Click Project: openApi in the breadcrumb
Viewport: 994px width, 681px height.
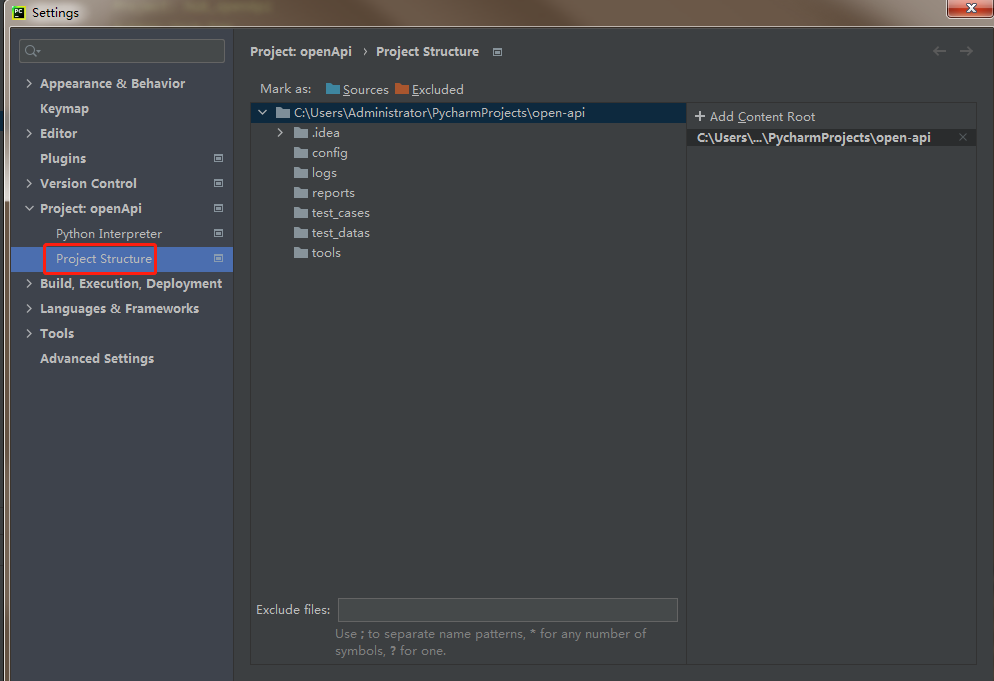300,51
